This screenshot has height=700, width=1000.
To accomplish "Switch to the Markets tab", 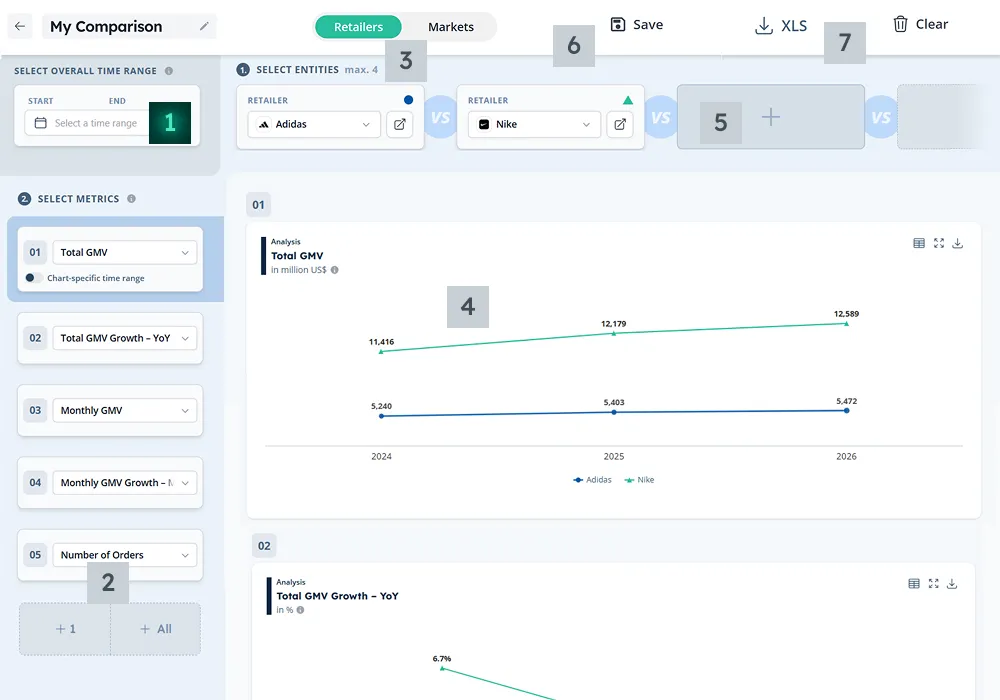I will pos(451,27).
